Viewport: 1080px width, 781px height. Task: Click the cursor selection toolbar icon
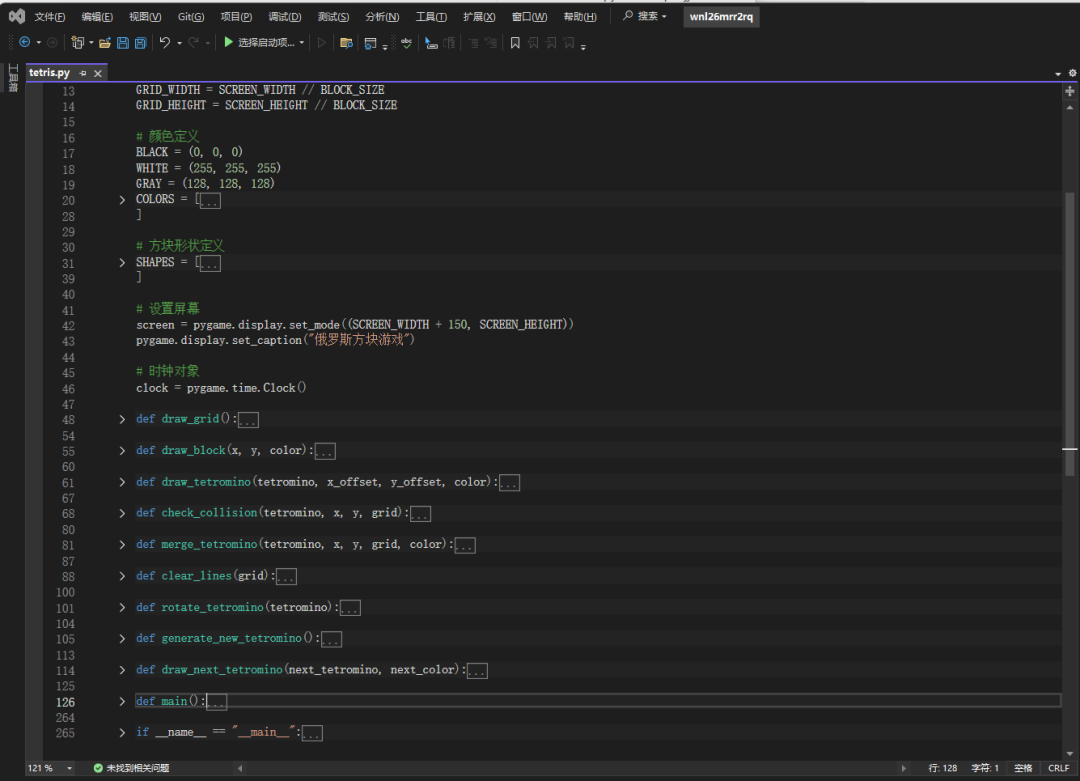(431, 43)
